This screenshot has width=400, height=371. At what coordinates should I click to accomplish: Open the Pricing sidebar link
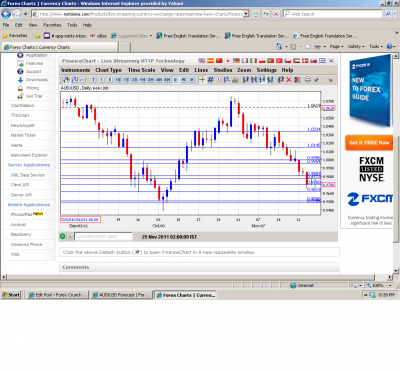pyautogui.click(x=32, y=88)
